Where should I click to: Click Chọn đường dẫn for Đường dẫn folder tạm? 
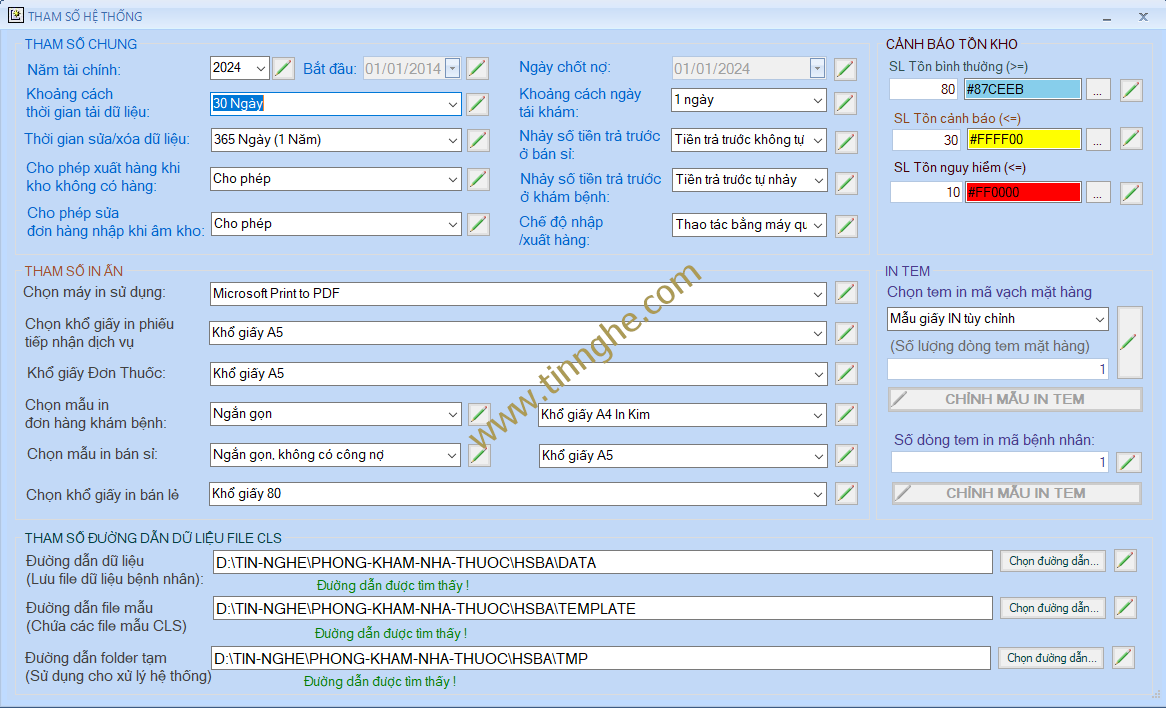pyautogui.click(x=1051, y=657)
